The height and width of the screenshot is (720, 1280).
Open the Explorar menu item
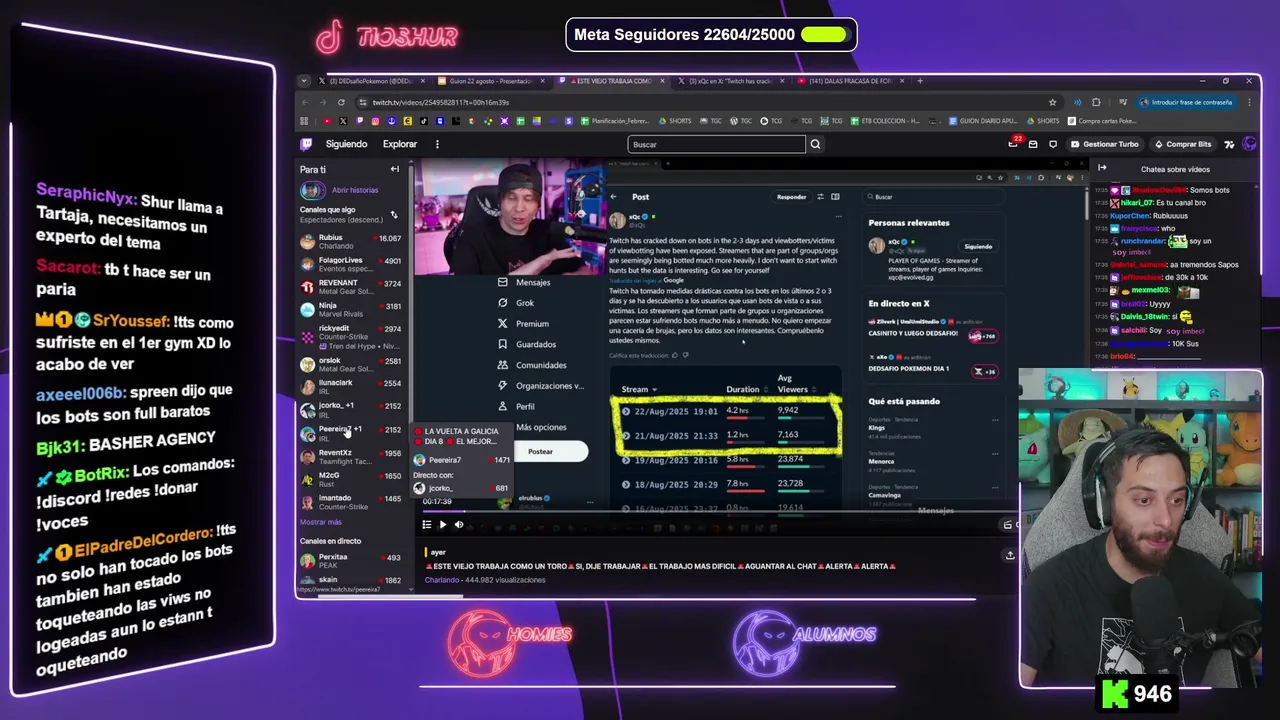(400, 144)
